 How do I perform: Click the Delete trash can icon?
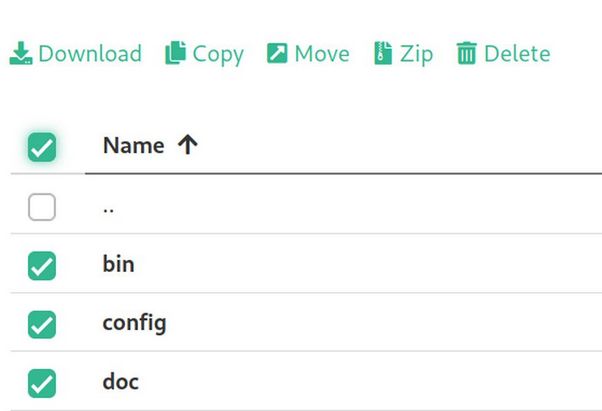pos(466,53)
